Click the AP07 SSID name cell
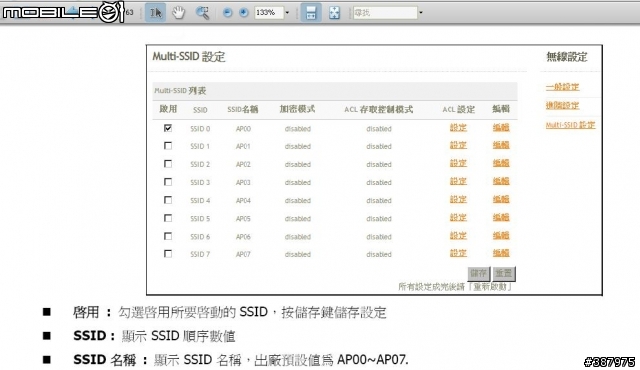Image resolution: width=640 pixels, height=370 pixels. tap(243, 255)
